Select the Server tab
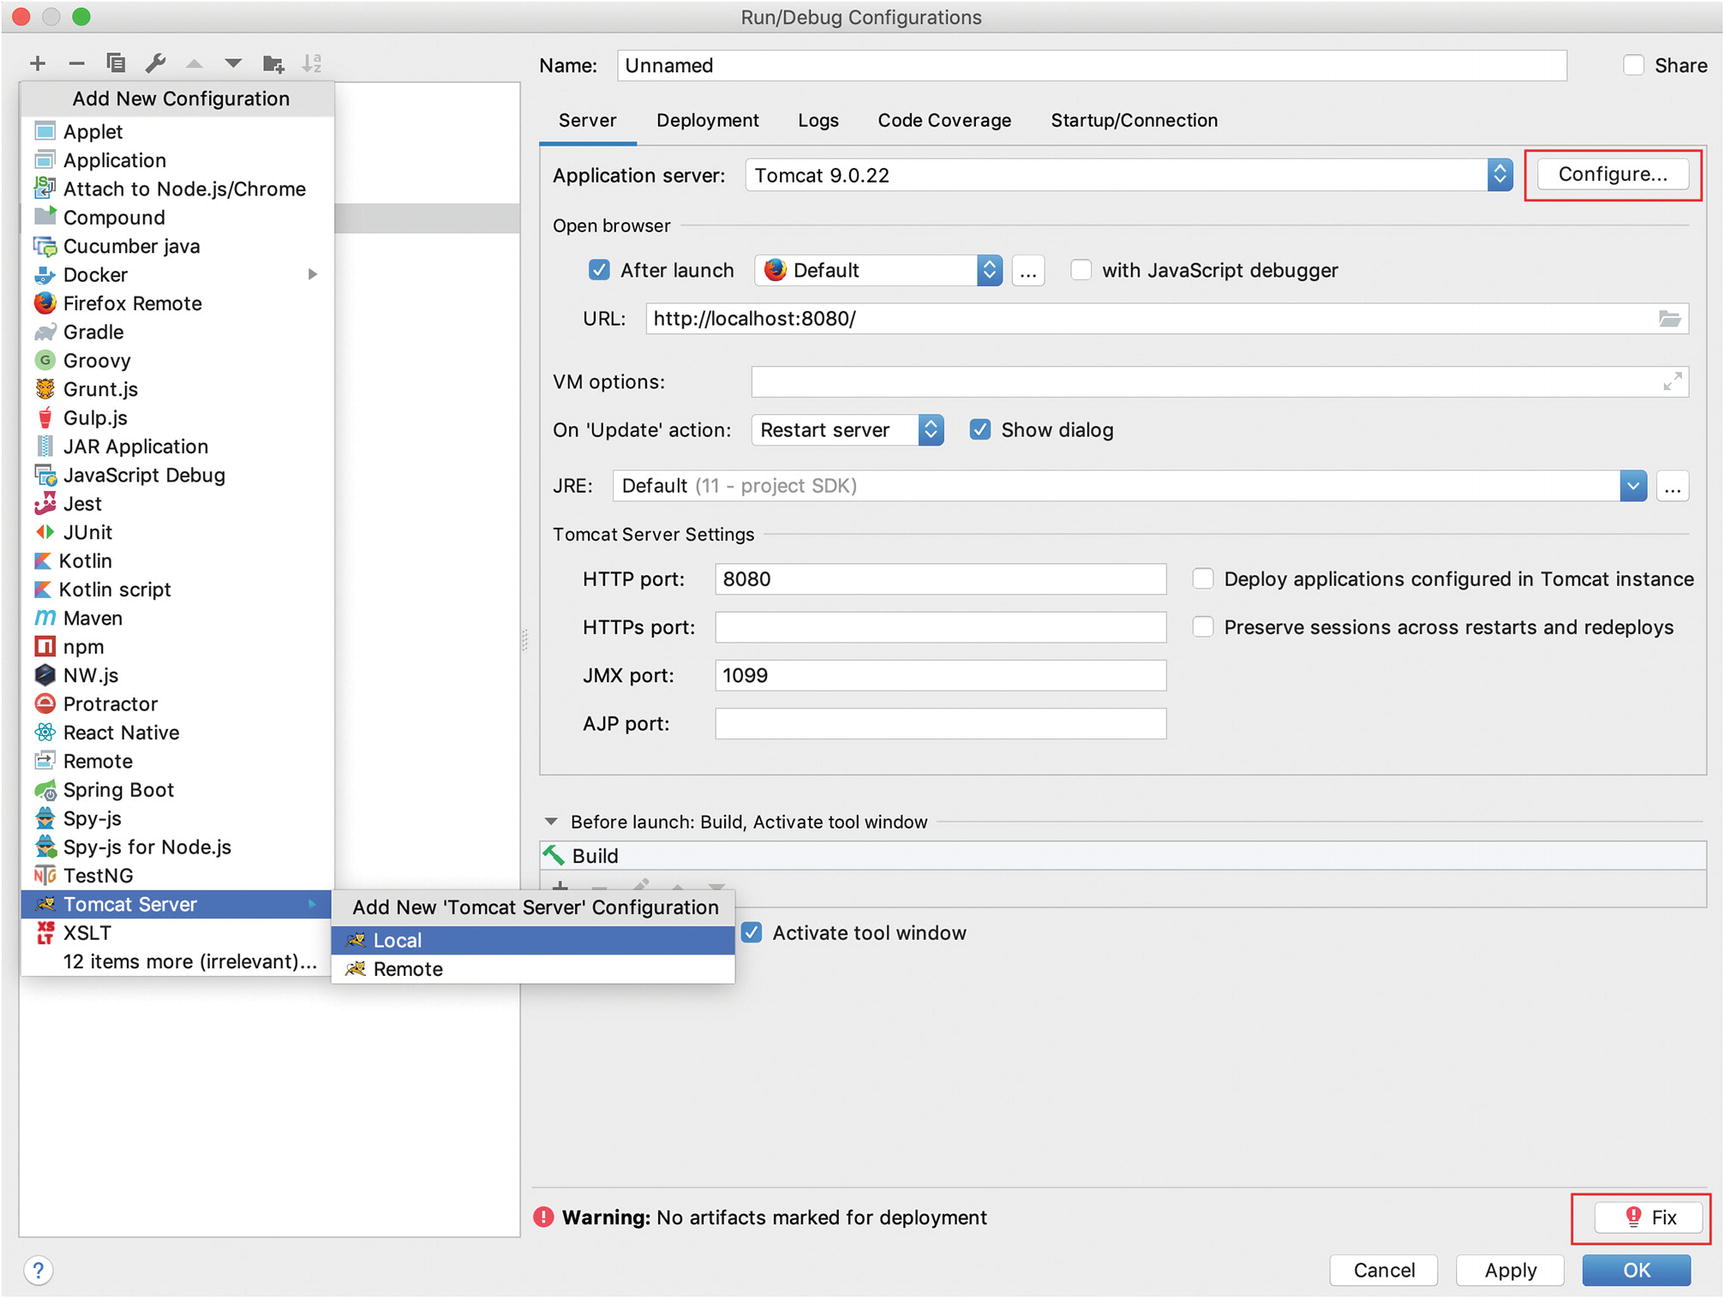 click(x=588, y=120)
